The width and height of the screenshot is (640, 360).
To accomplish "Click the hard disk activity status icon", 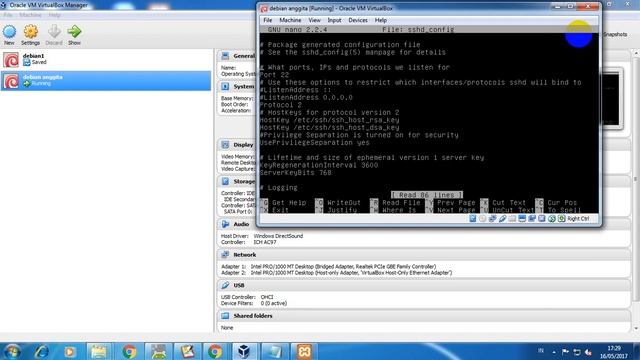I will 473,219.
